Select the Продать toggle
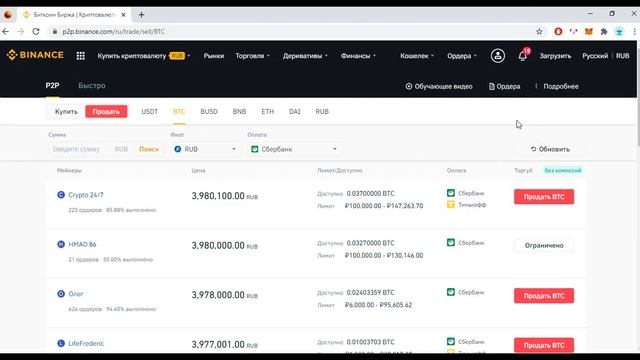 tap(106, 111)
